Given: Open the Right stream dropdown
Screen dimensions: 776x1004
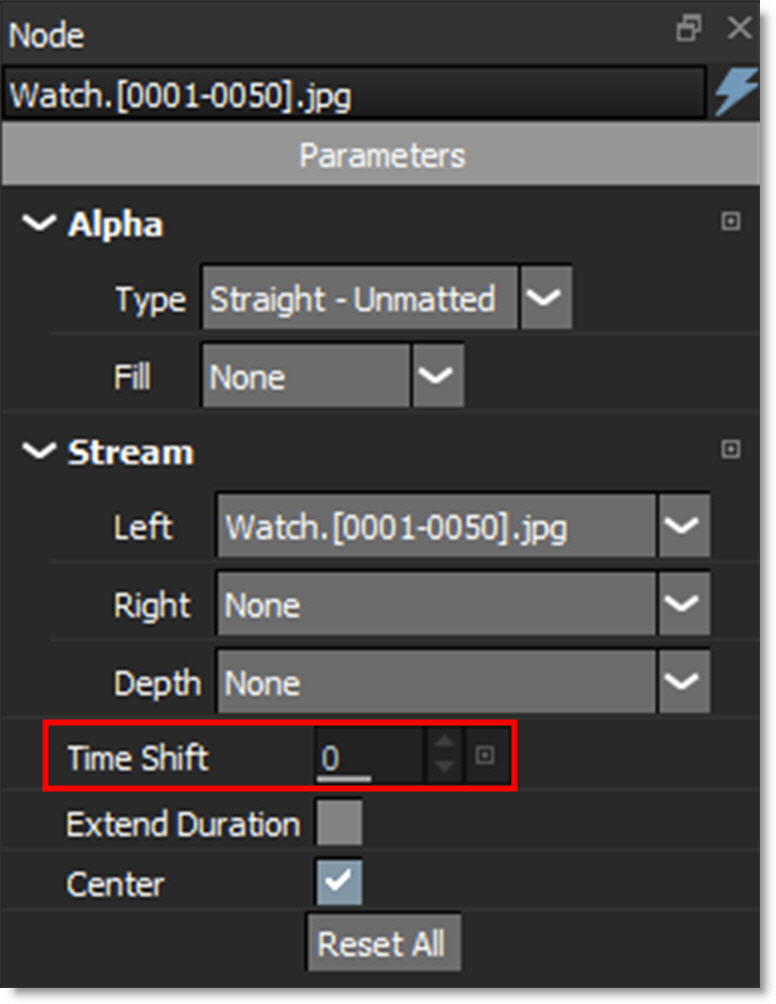Looking at the screenshot, I should tap(684, 604).
